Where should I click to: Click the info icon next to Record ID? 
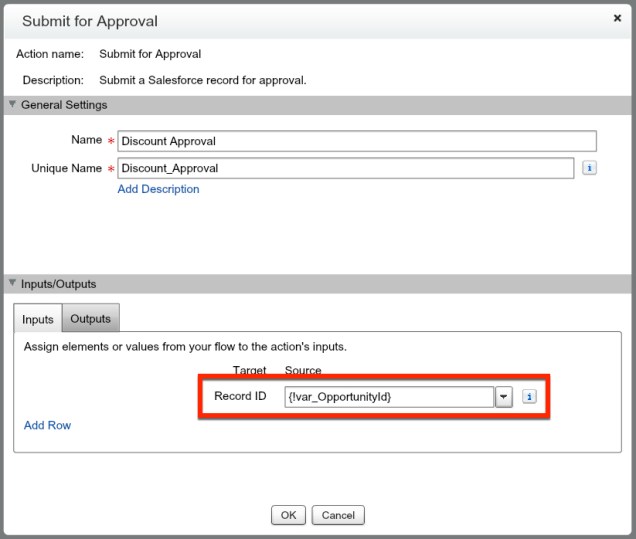(x=530, y=397)
